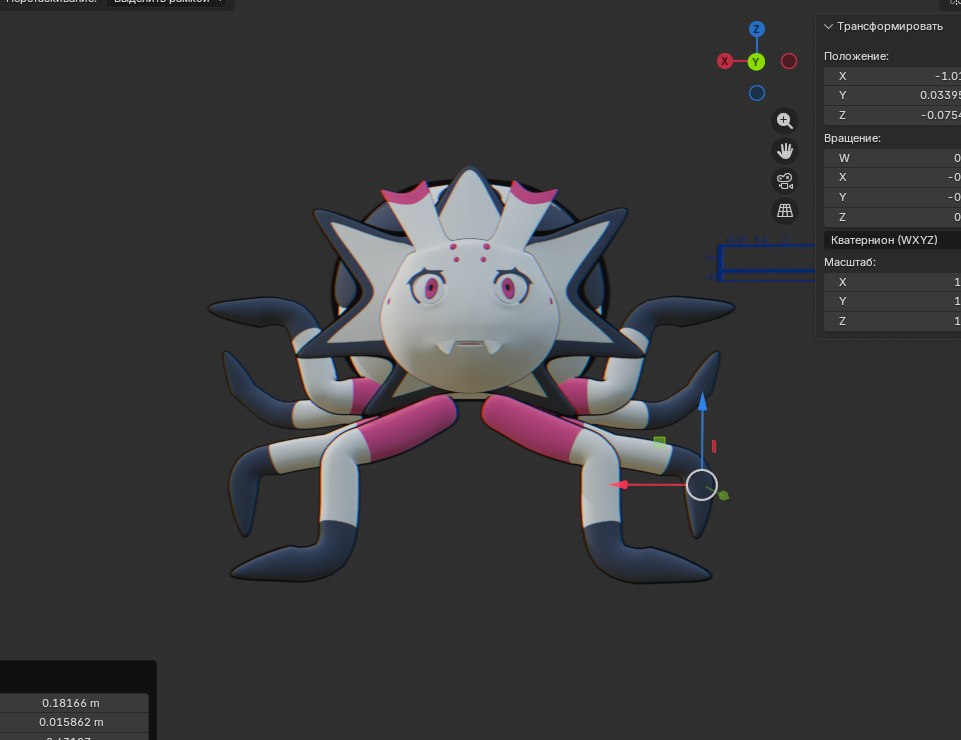The height and width of the screenshot is (740, 961).
Task: Click the Положение Z field
Action: click(x=892, y=115)
